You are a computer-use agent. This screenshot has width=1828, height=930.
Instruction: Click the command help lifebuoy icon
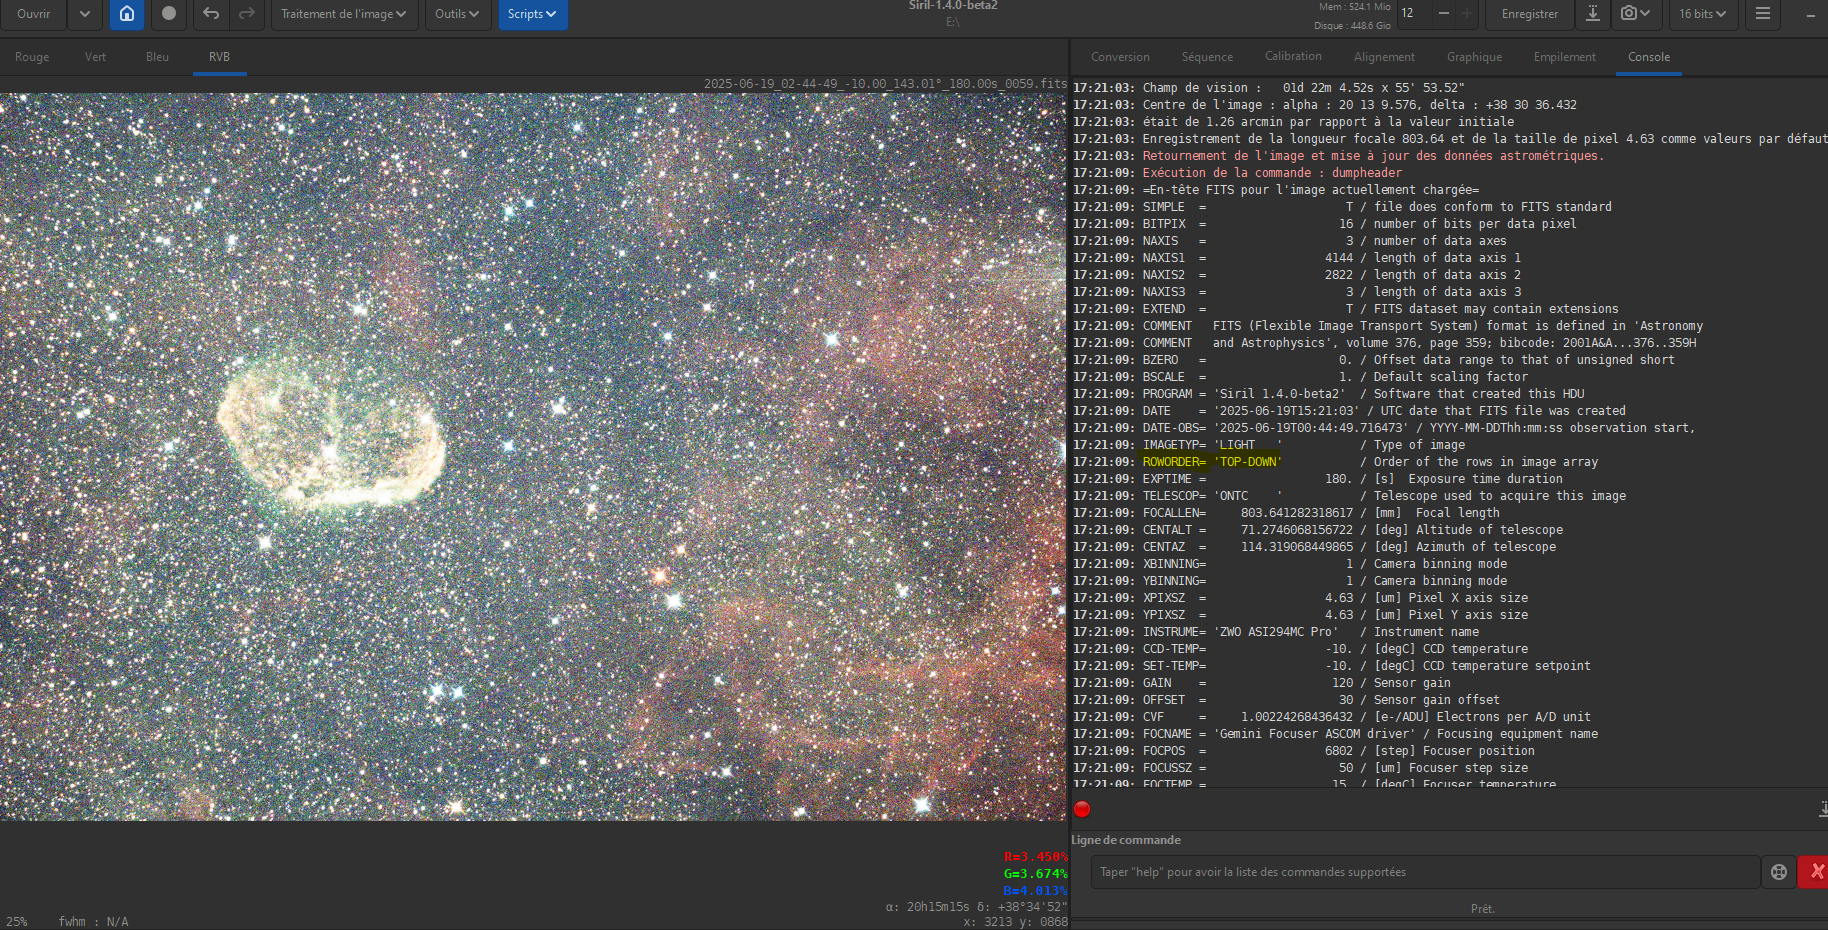[x=1778, y=872]
